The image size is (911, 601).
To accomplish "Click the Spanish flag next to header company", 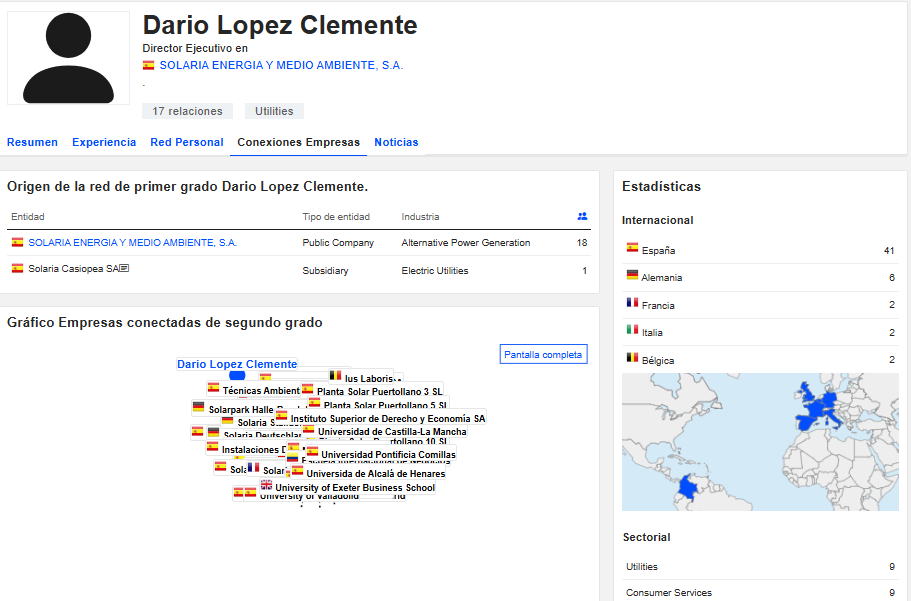I will (x=149, y=65).
